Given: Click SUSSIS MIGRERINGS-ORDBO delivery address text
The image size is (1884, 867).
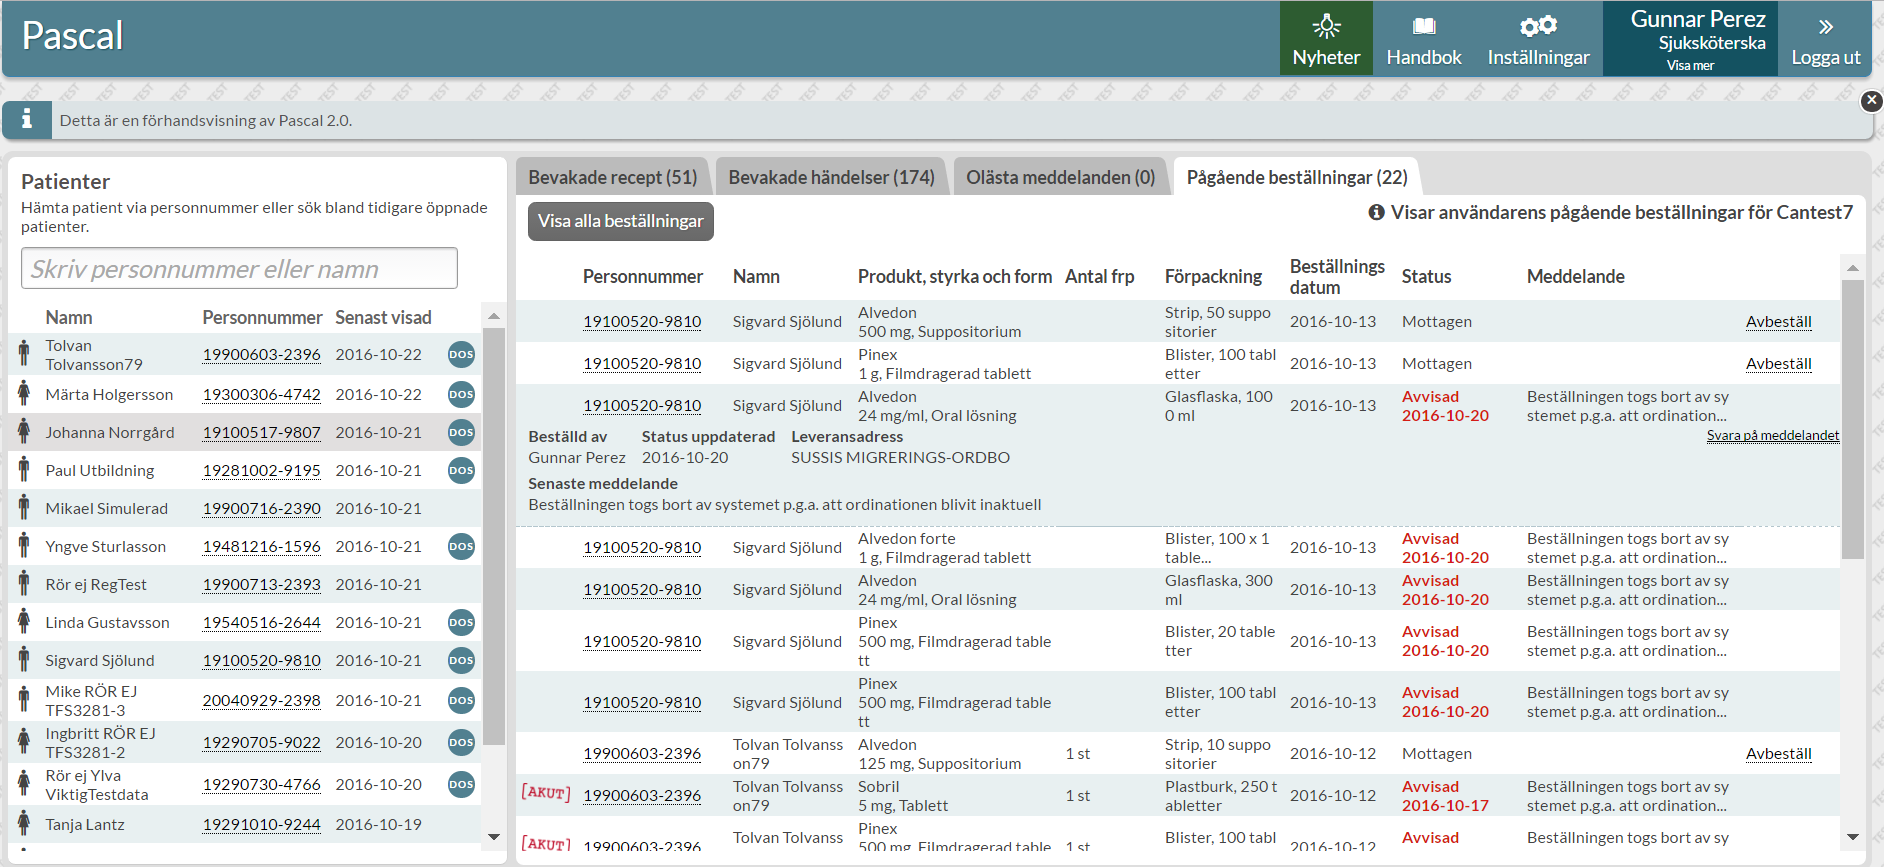Looking at the screenshot, I should 900,458.
